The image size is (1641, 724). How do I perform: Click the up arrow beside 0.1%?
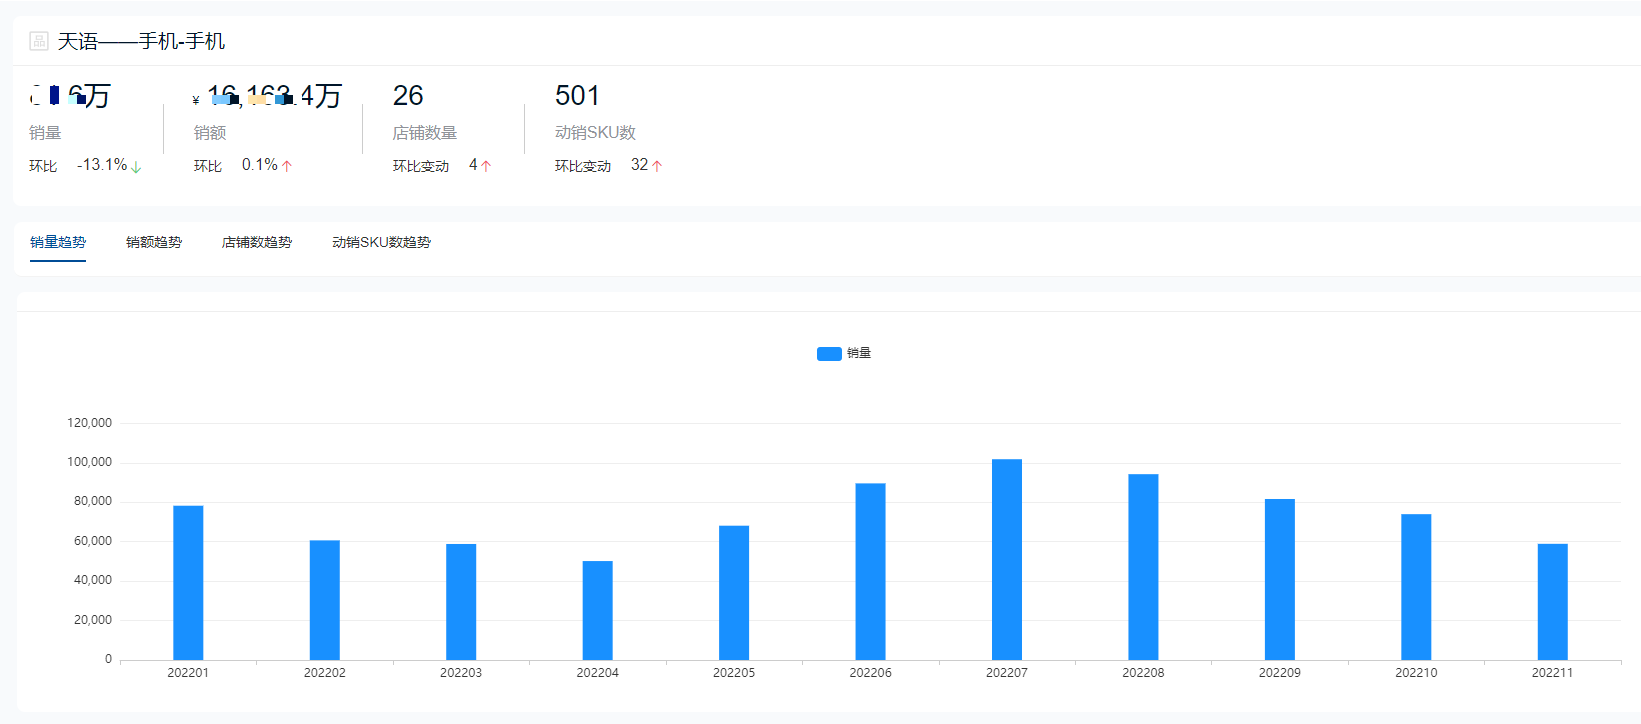click(x=287, y=166)
